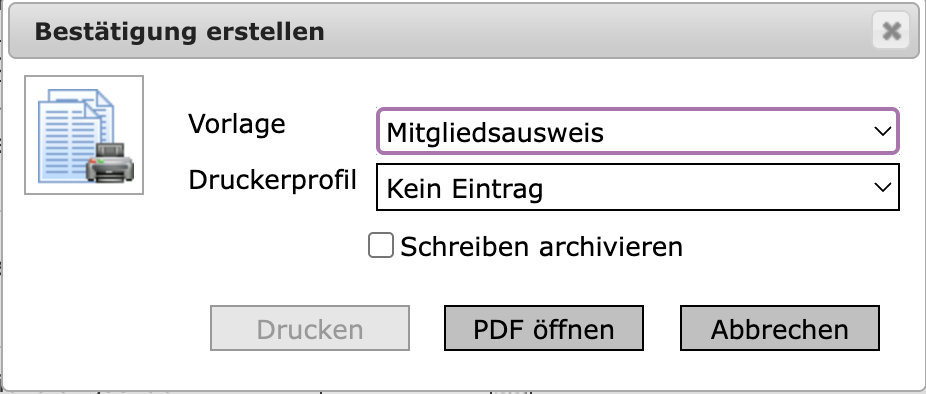The height and width of the screenshot is (394, 926).
Task: Click the stacked pages in the dialog icon
Action: point(76,135)
